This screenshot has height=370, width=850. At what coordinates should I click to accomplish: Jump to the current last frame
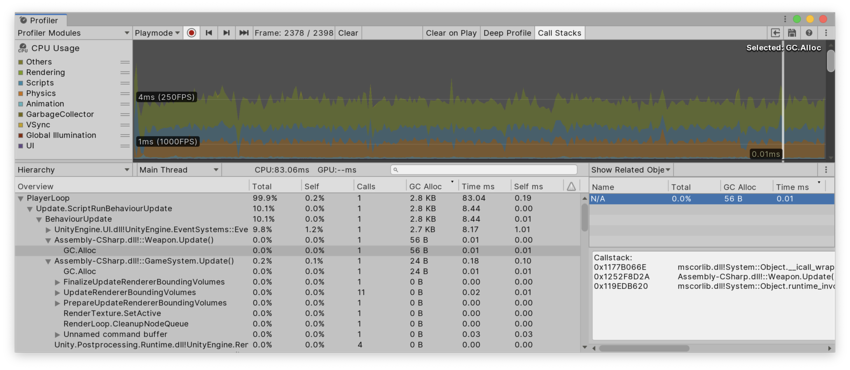(244, 33)
